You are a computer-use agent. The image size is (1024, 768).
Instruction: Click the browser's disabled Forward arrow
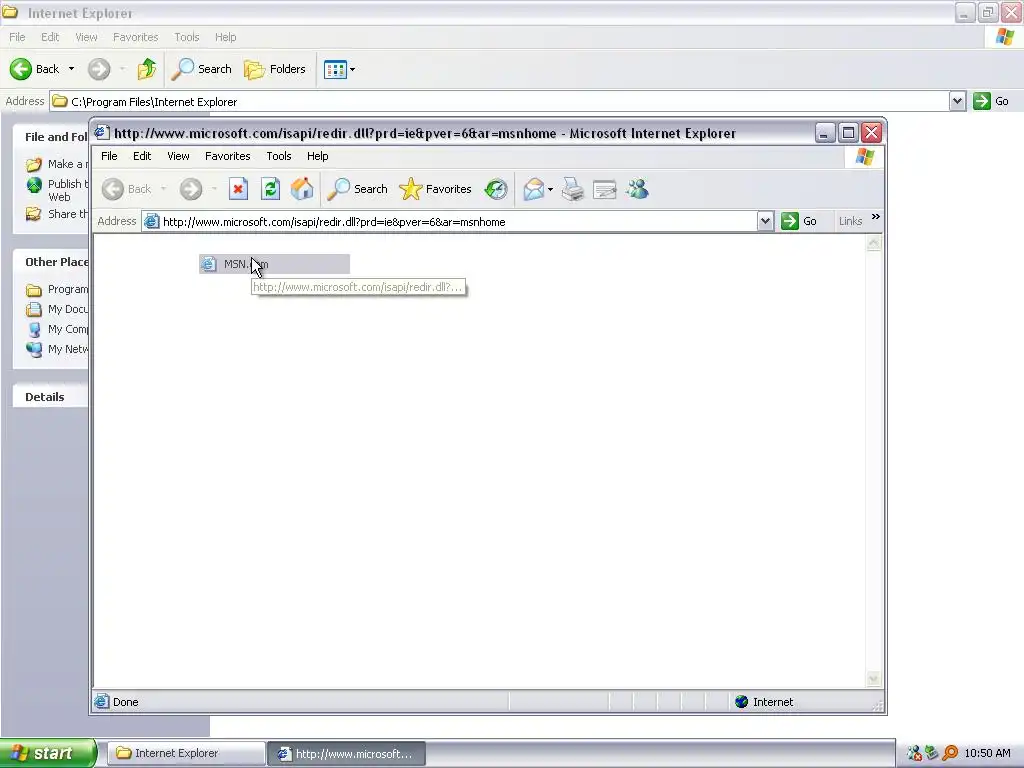[x=191, y=189]
